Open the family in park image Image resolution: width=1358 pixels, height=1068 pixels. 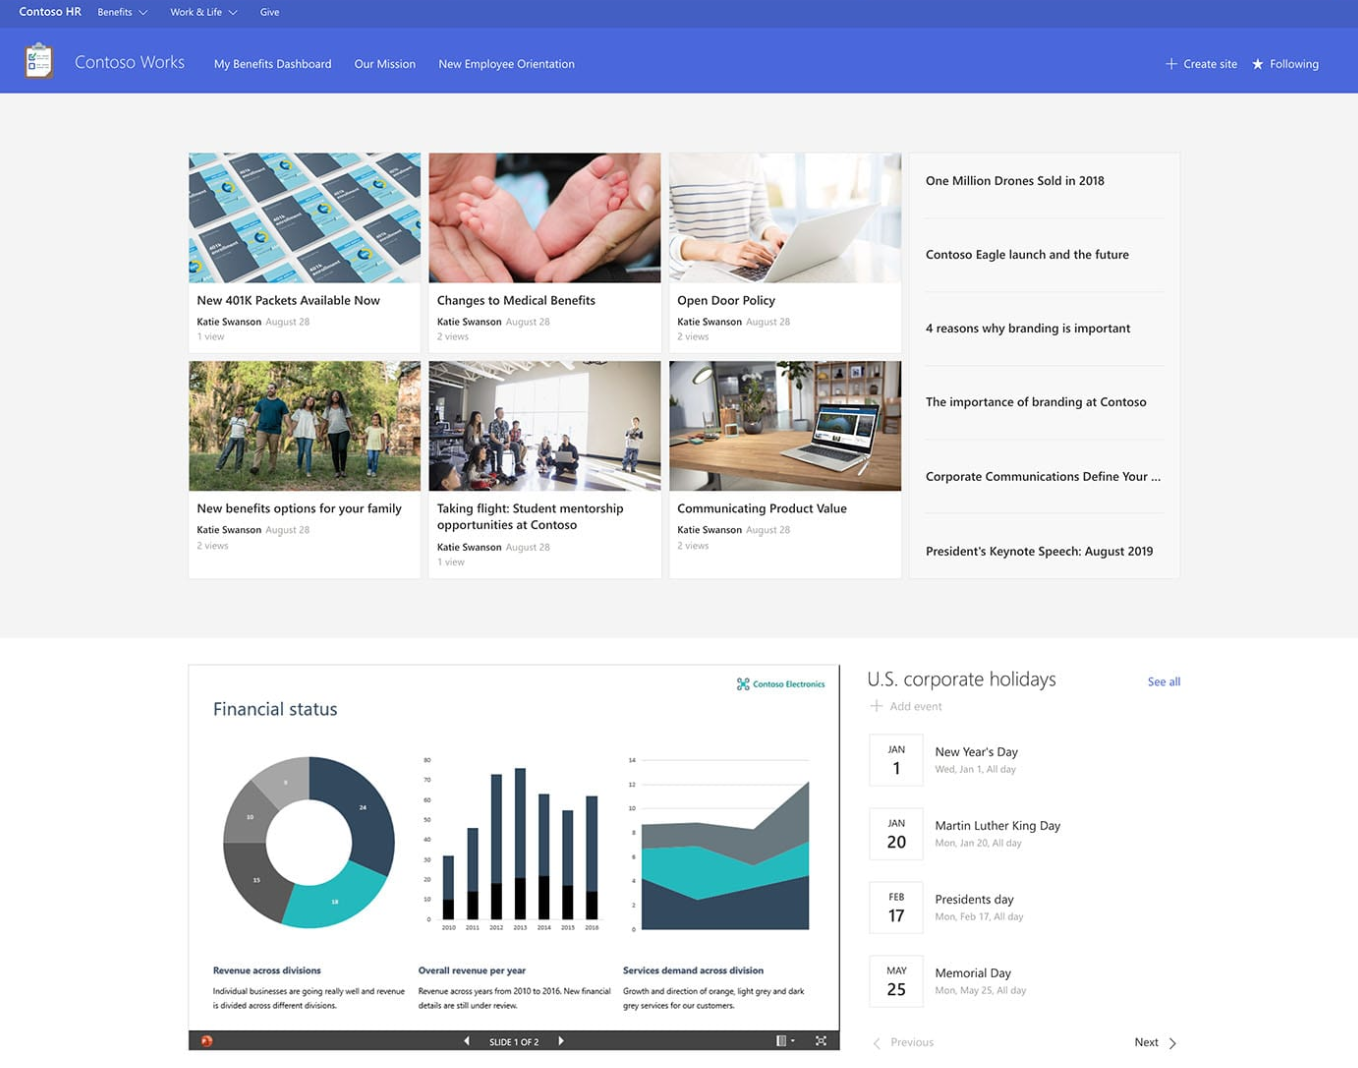point(304,426)
